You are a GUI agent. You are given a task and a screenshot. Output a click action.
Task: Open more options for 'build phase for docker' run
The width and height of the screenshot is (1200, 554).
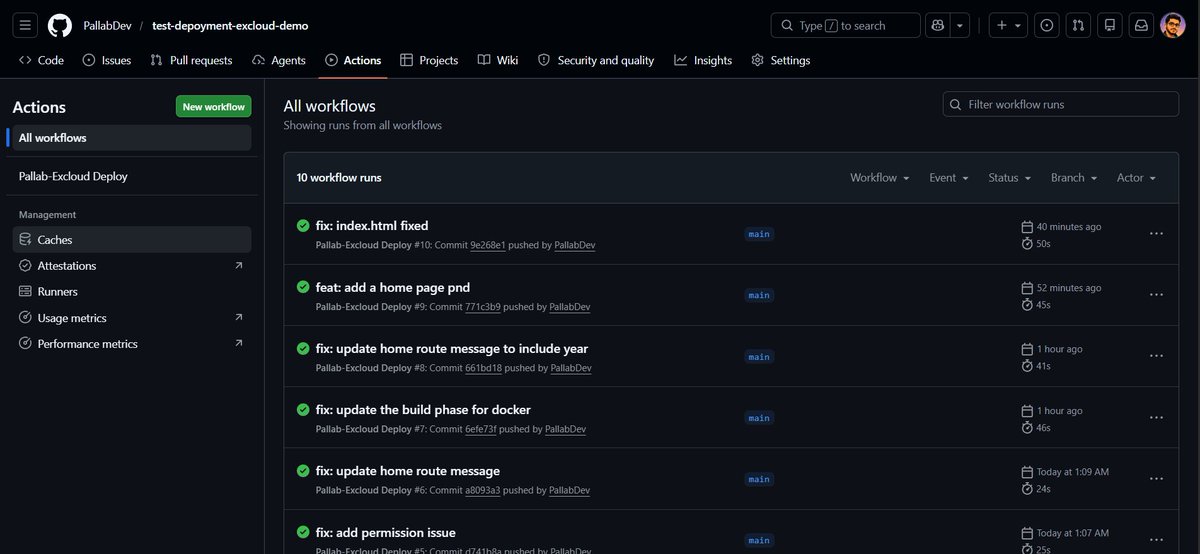point(1156,417)
